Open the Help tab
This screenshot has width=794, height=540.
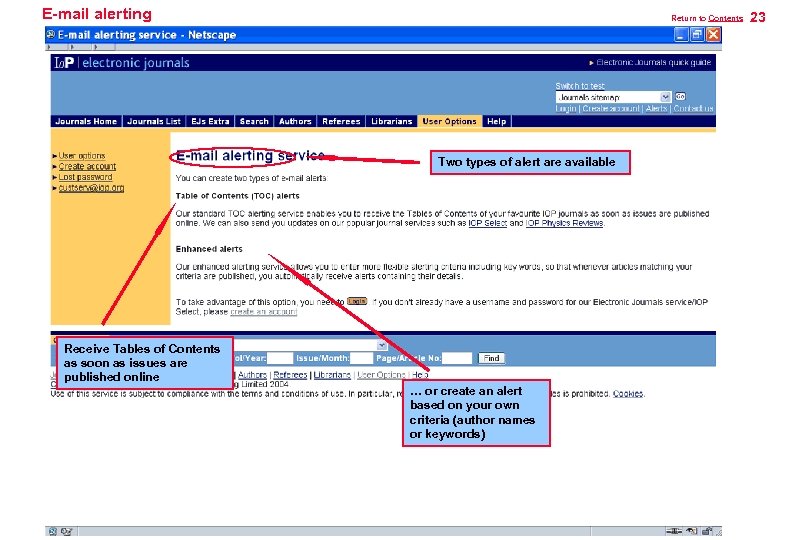497,122
